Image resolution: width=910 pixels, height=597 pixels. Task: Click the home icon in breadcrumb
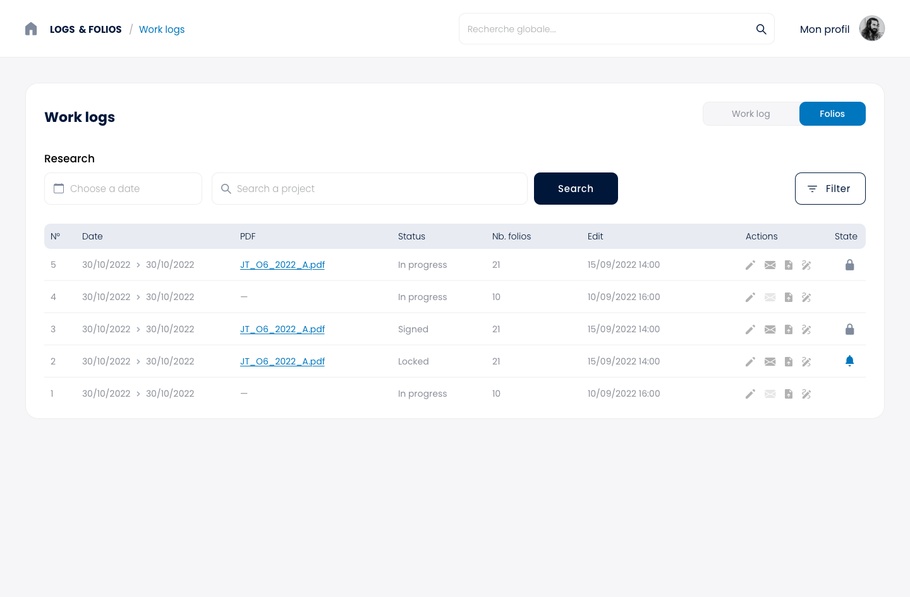point(31,29)
